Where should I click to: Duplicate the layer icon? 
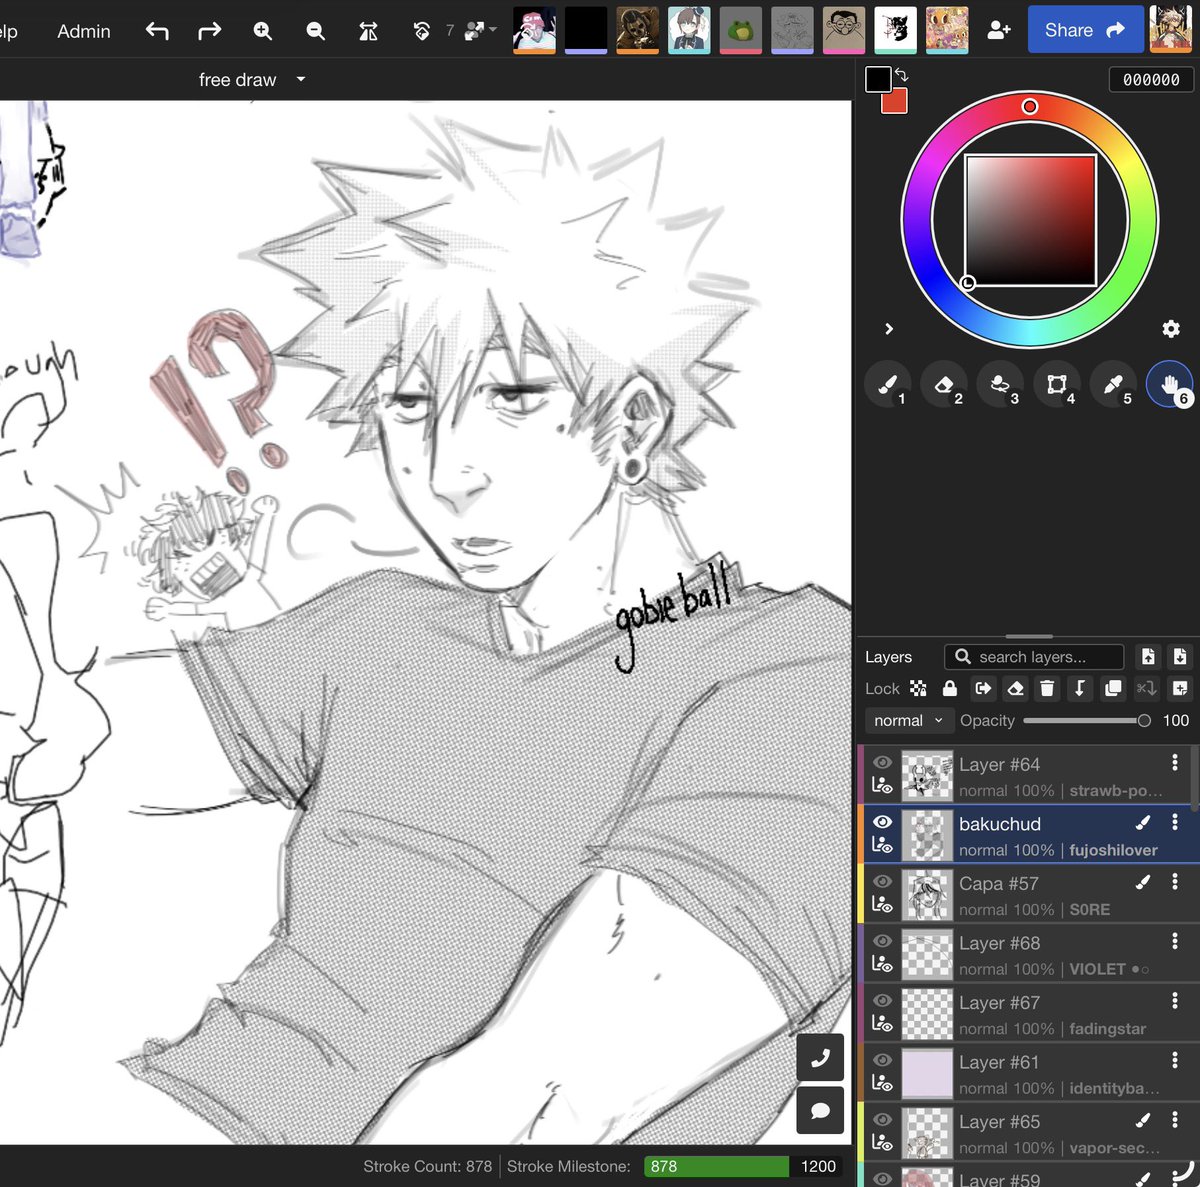(x=1112, y=688)
